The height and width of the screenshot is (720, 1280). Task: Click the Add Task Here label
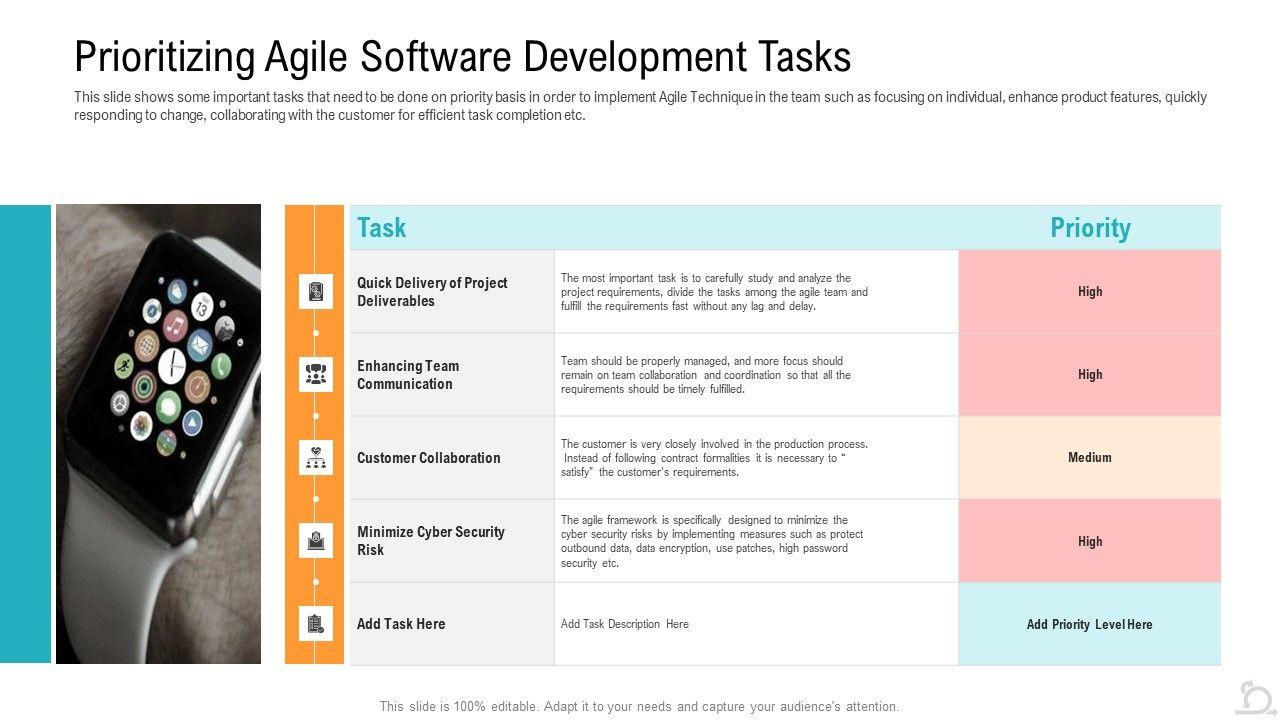tap(401, 624)
